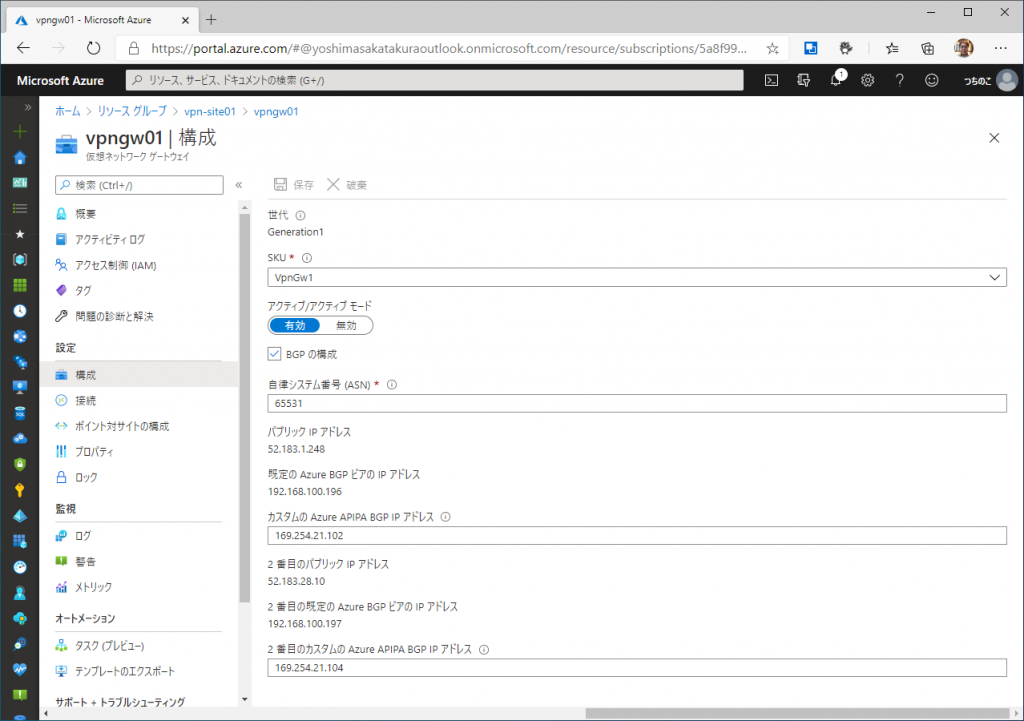Open the Edge favorites list icon

(x=892, y=48)
